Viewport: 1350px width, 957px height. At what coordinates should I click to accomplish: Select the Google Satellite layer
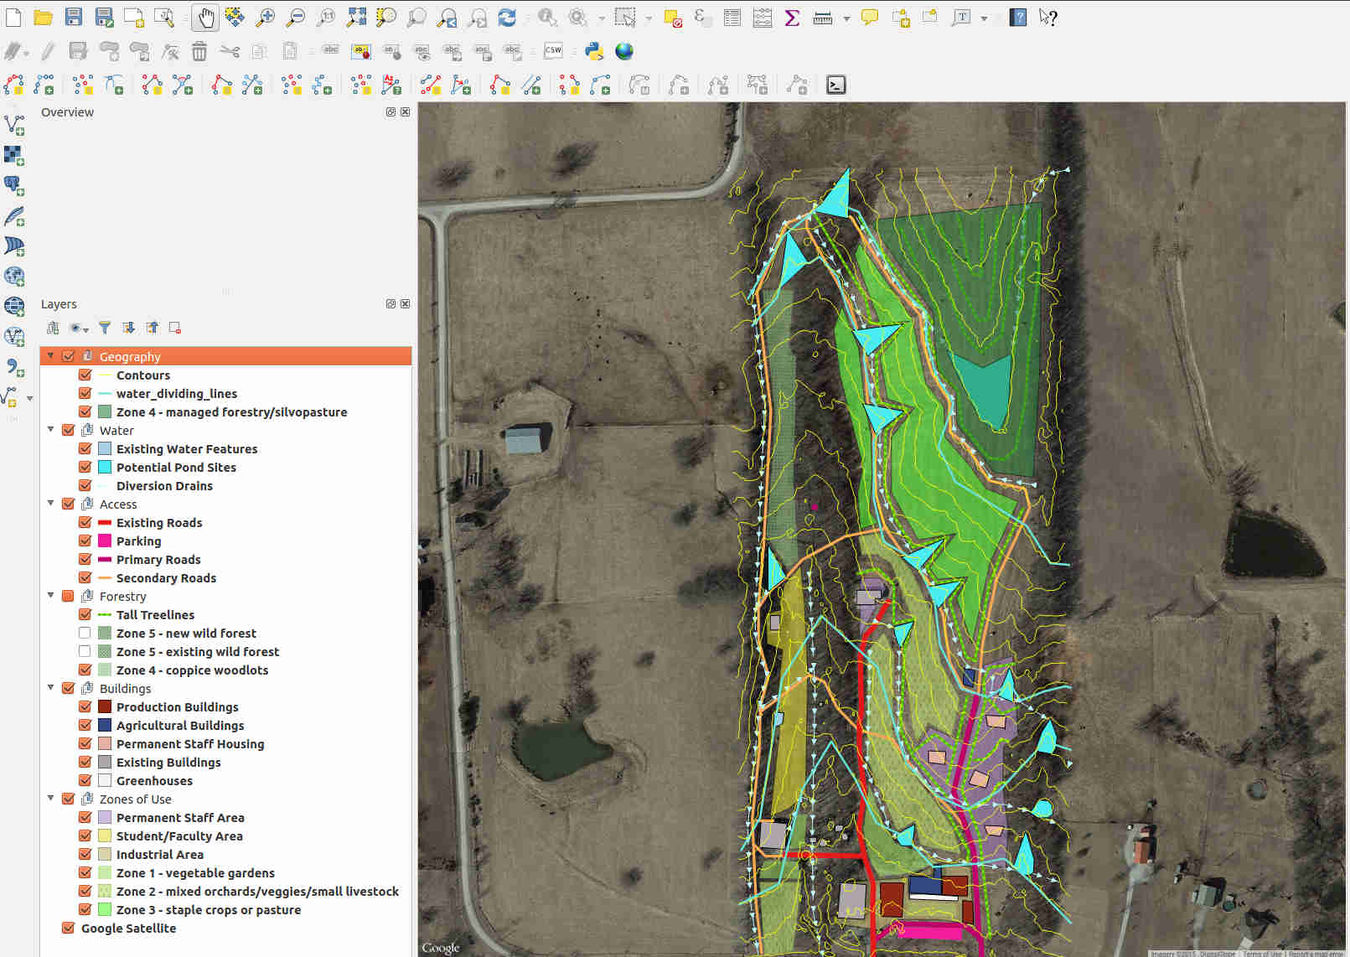coord(129,928)
